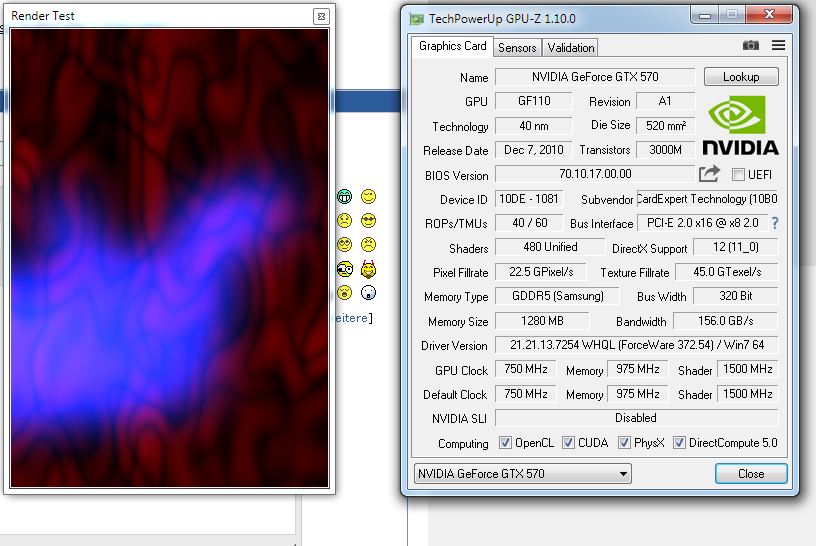
Task: Click the NVIDIA SLI value Disabled
Action: [x=636, y=418]
